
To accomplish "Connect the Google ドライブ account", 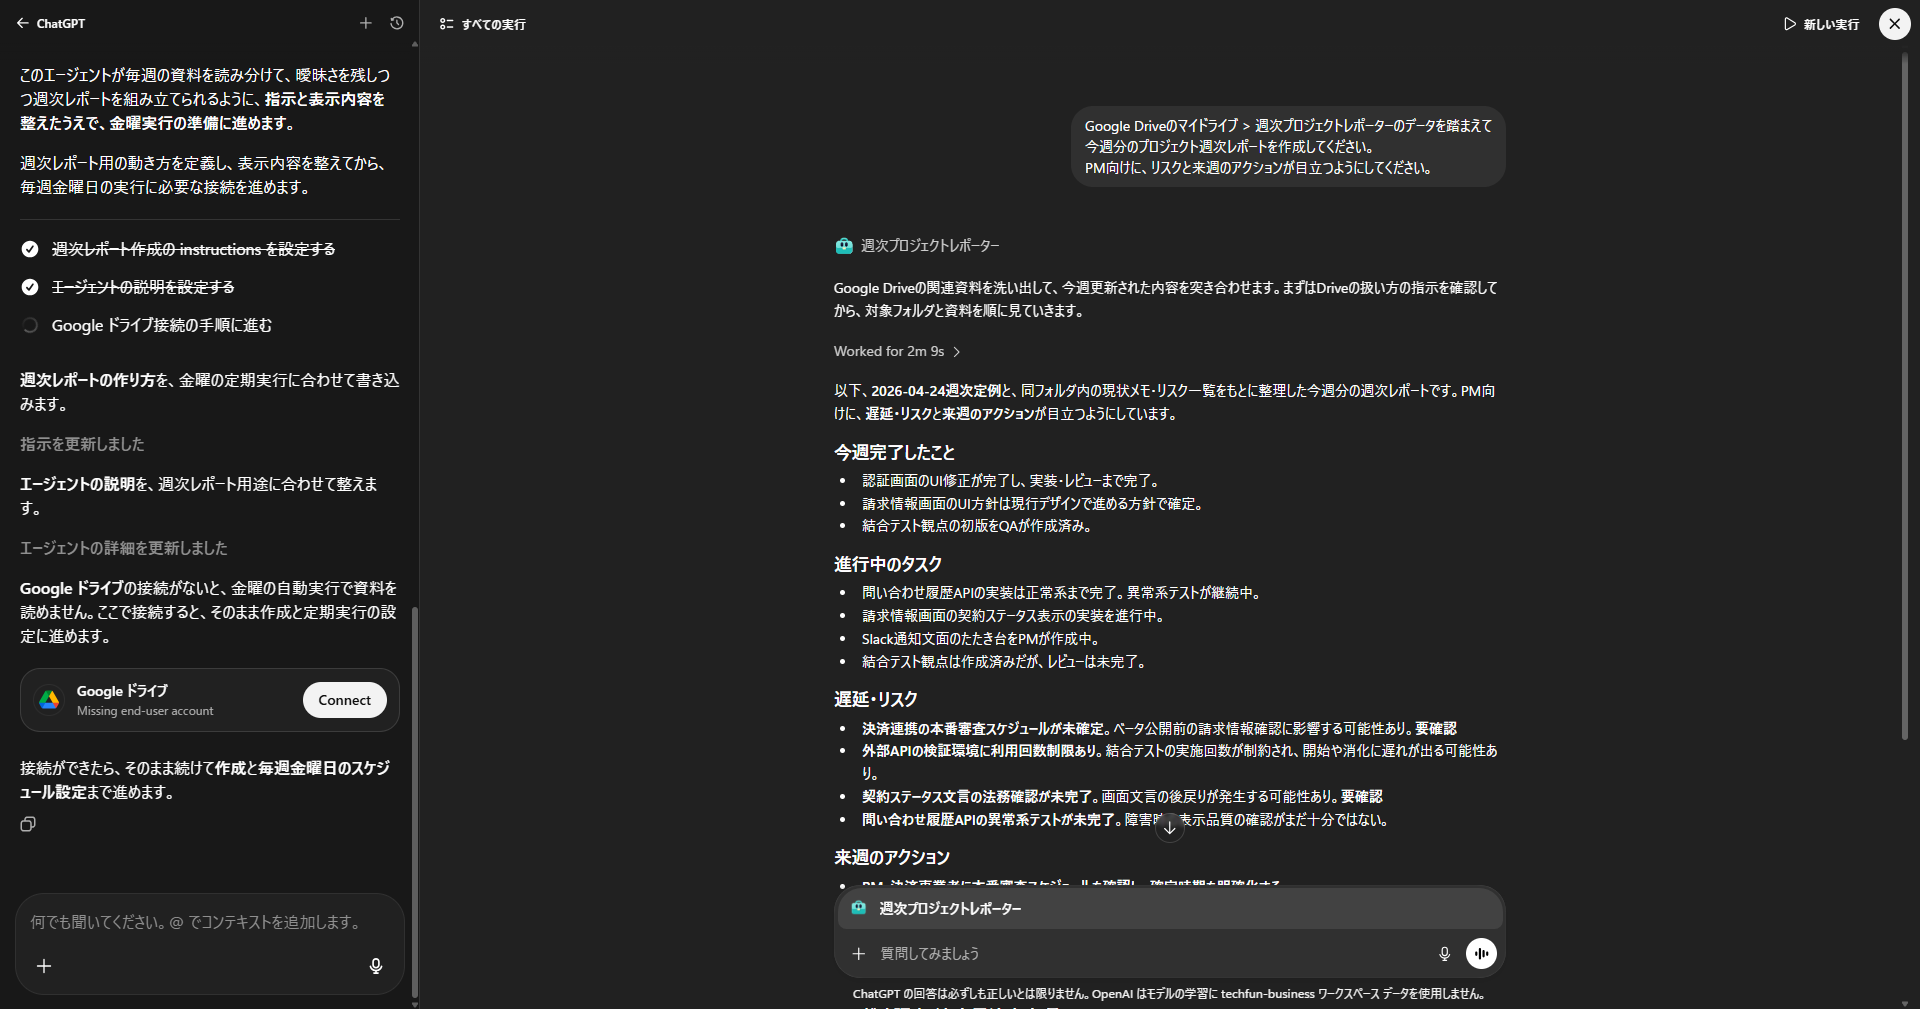I will [344, 700].
